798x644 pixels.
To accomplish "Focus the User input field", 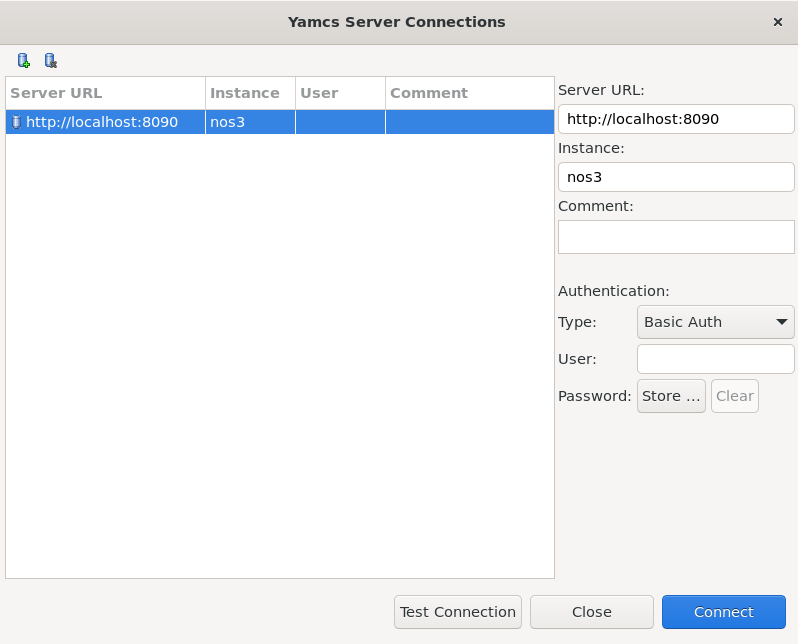I will click(716, 359).
